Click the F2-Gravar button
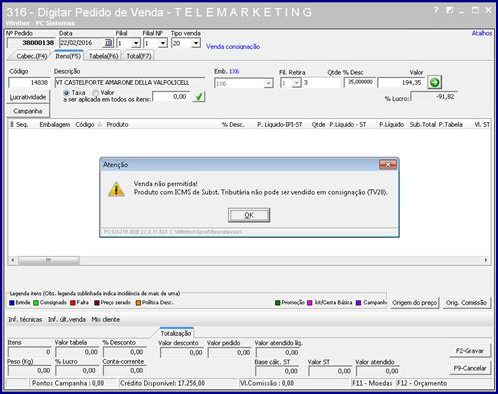 (x=470, y=351)
